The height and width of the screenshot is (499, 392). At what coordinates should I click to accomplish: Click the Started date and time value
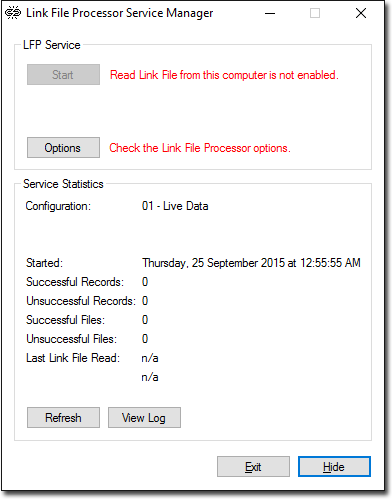pos(251,263)
